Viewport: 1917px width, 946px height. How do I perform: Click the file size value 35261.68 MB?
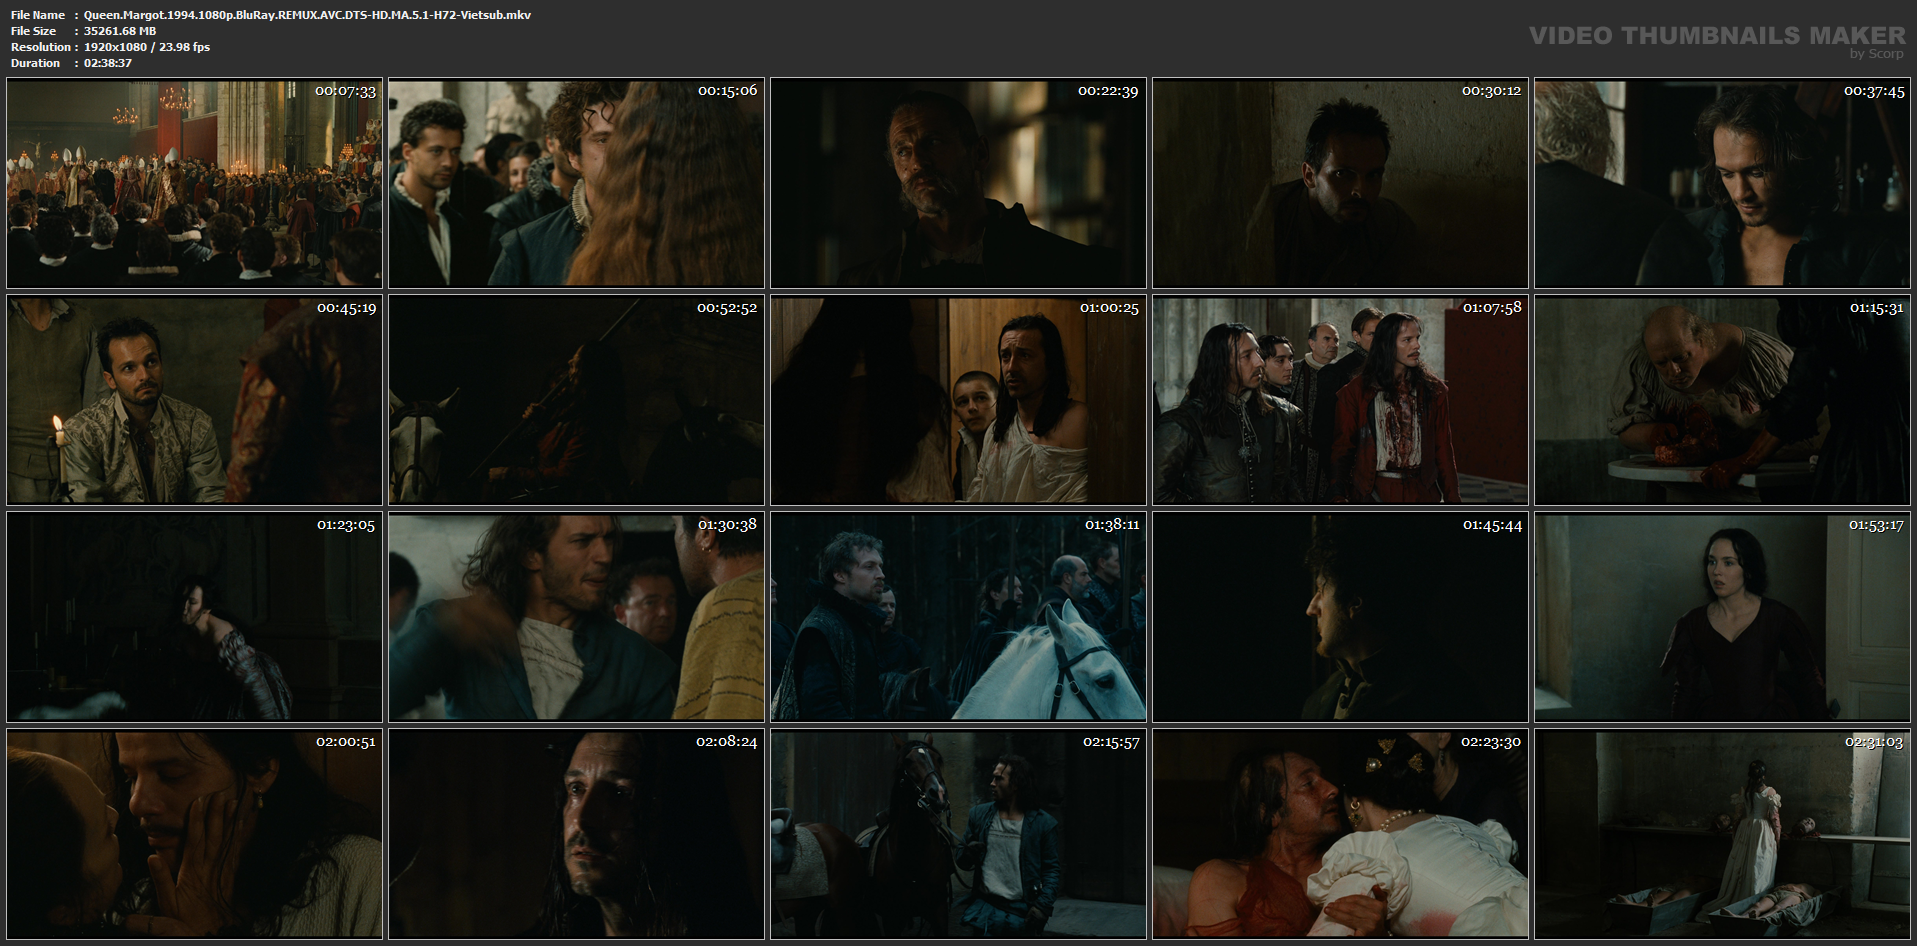[x=120, y=31]
